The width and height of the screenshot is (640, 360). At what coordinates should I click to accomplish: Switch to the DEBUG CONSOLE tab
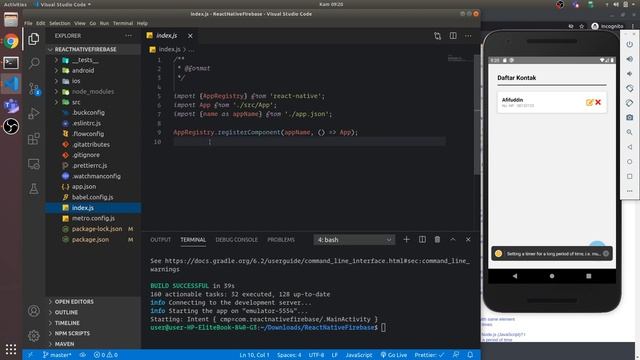[236, 240]
